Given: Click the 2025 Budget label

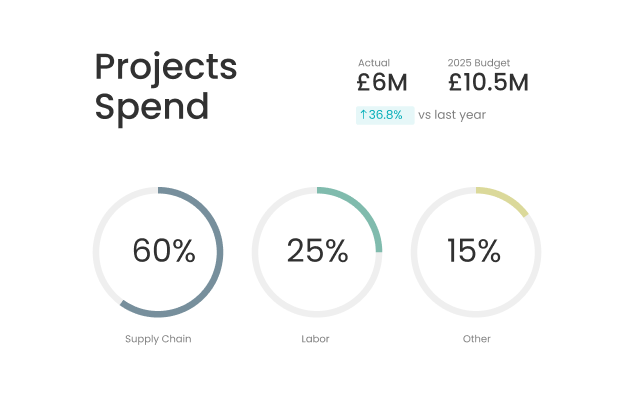Looking at the screenshot, I should click(x=479, y=63).
